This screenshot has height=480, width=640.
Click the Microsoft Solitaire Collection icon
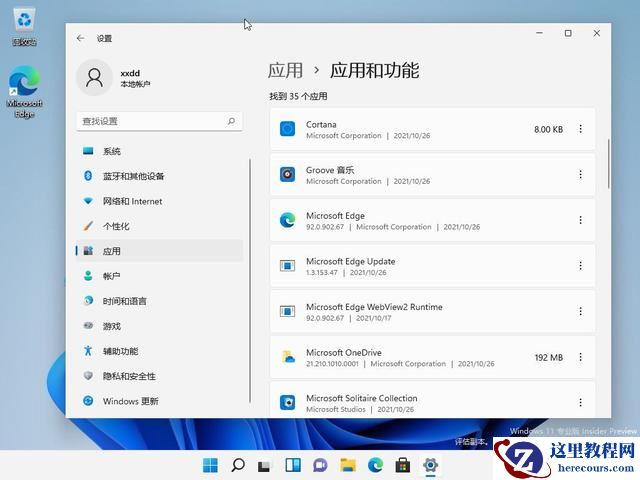287,403
